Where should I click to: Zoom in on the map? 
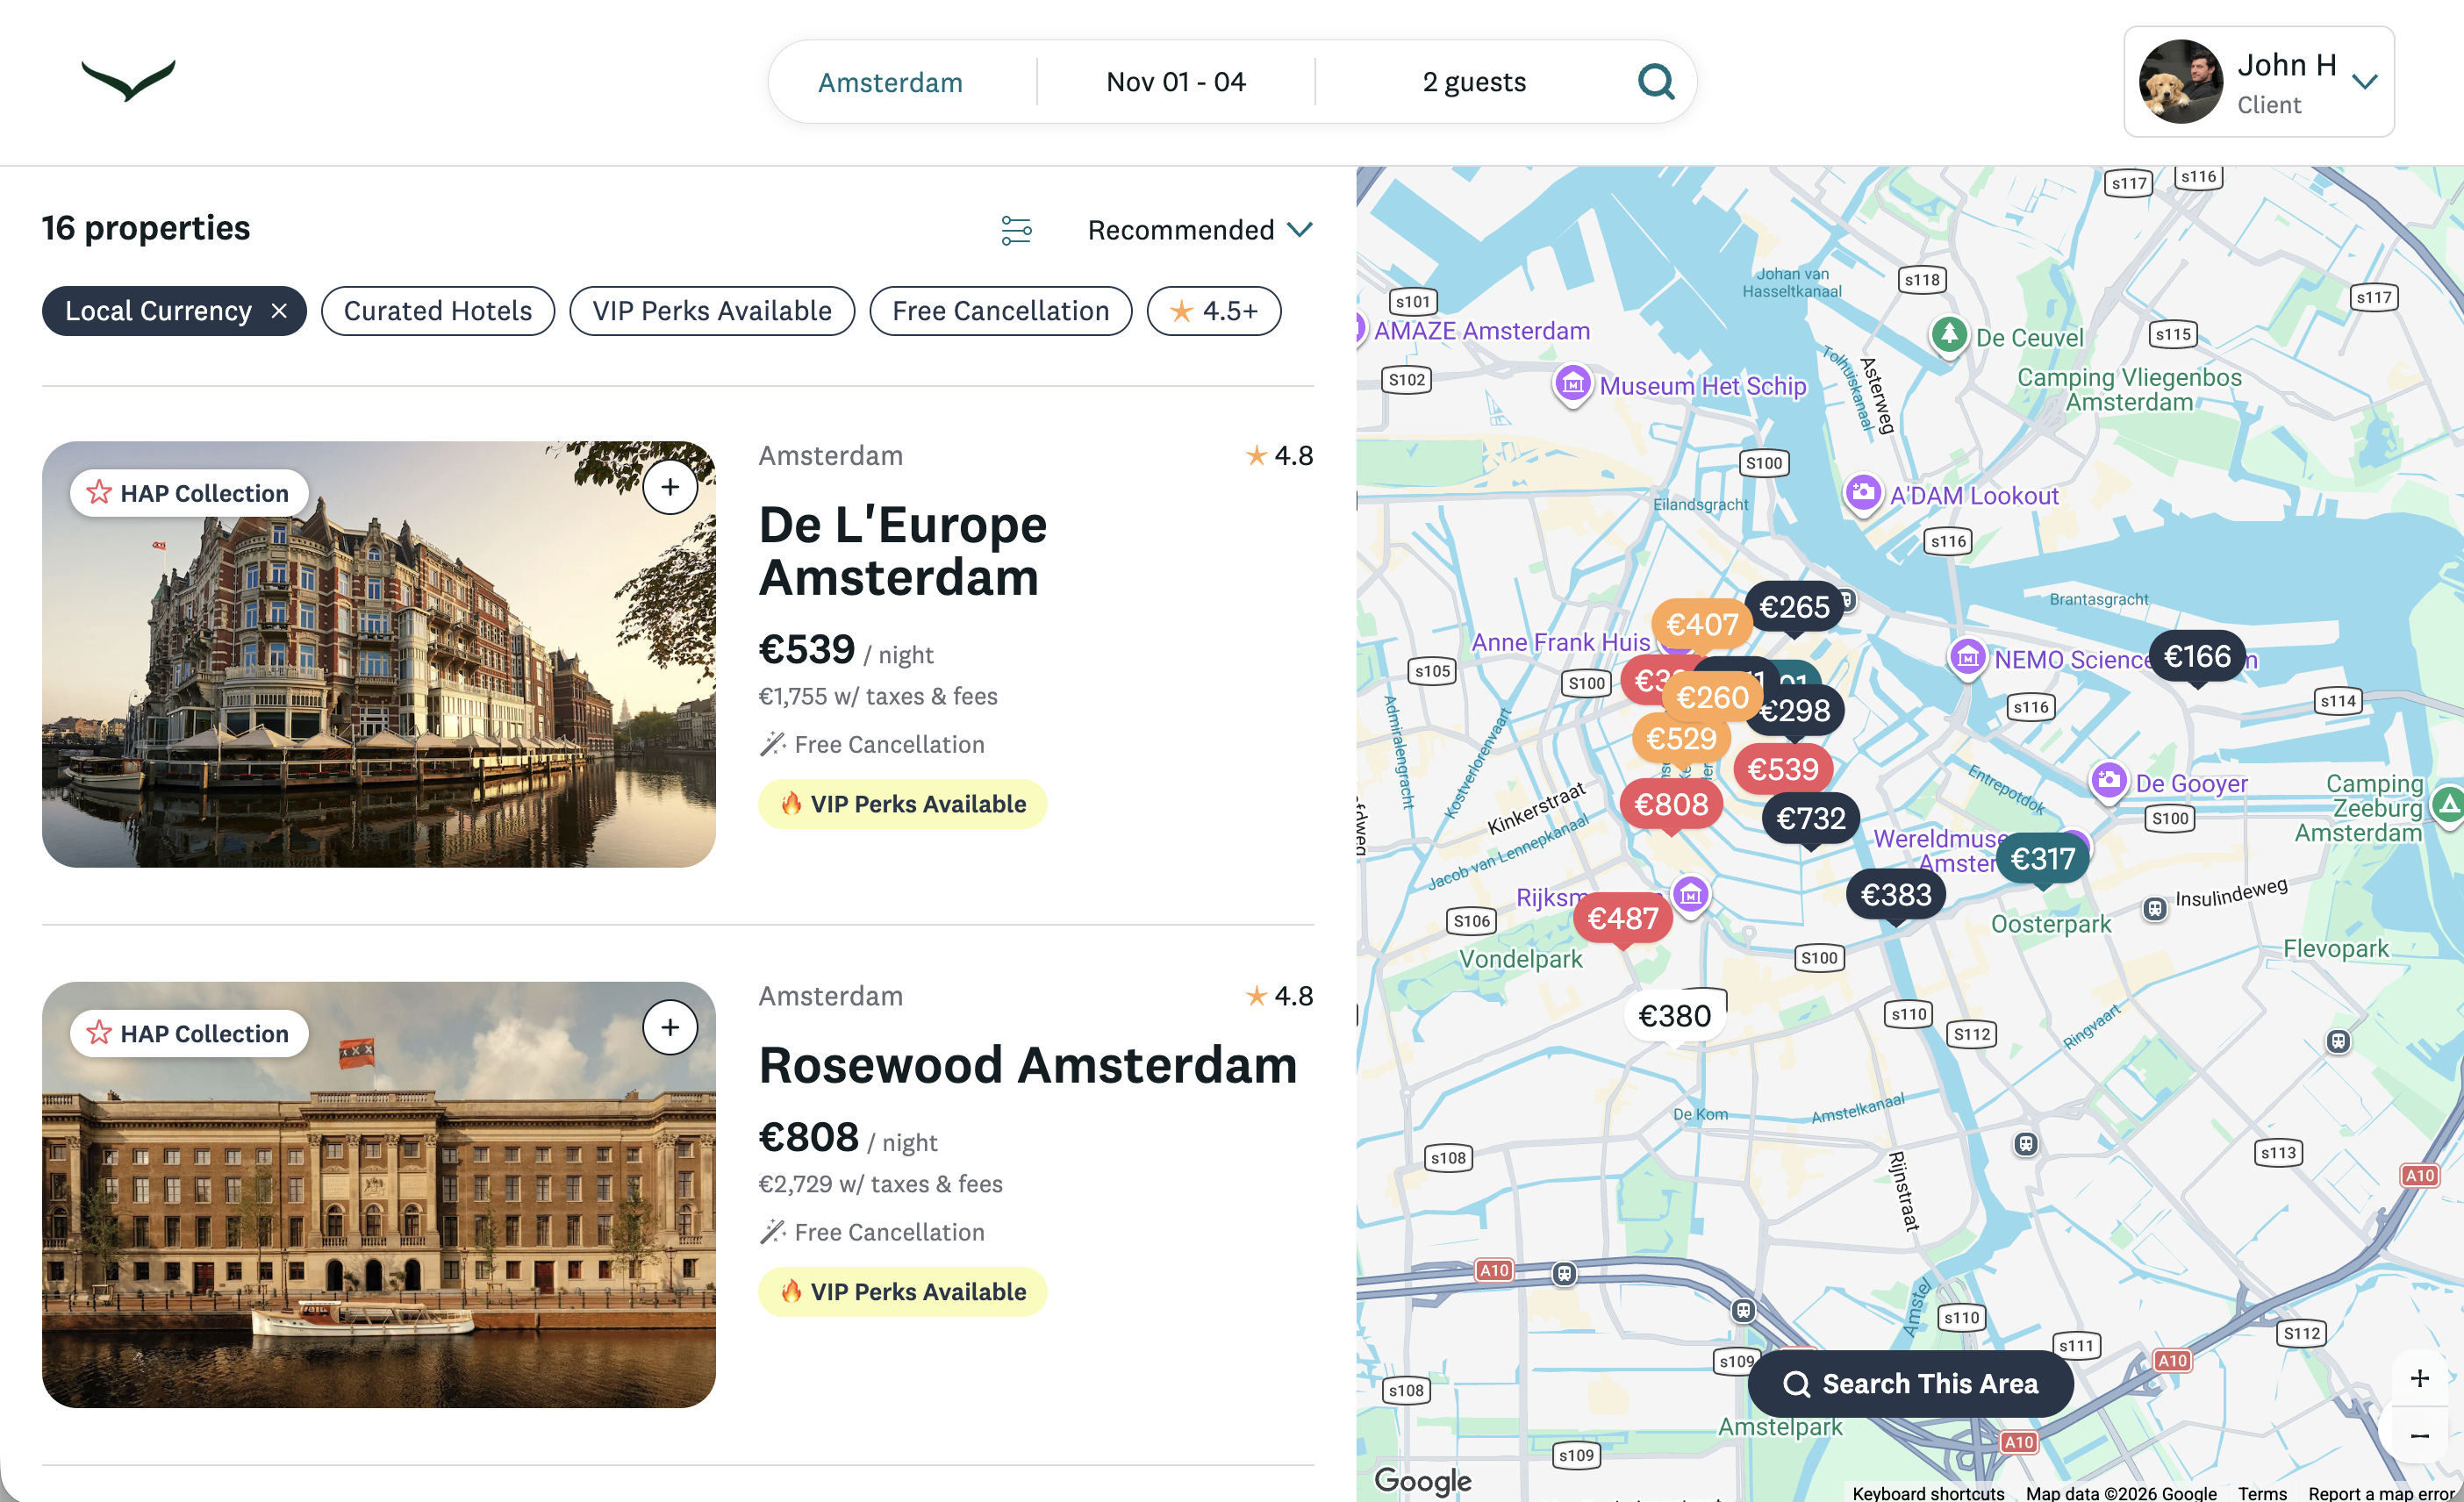pos(2419,1378)
